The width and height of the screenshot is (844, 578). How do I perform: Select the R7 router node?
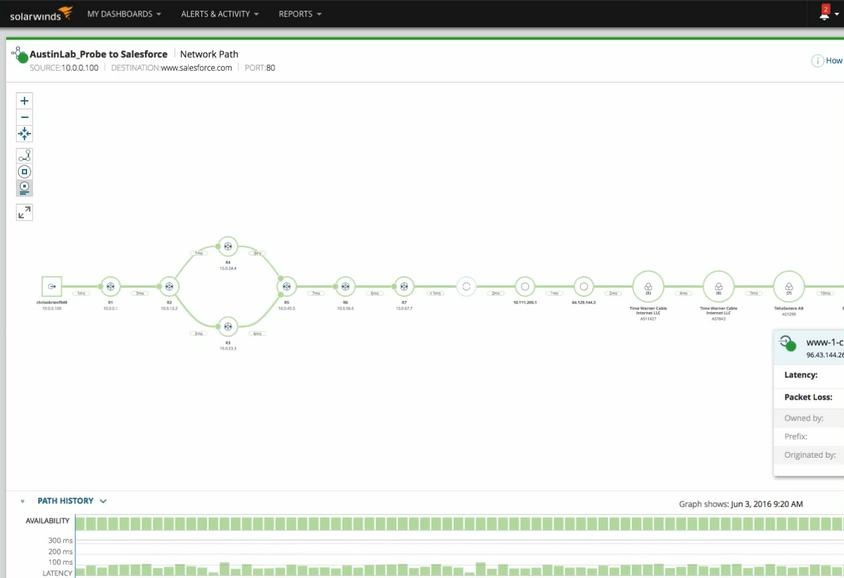[x=404, y=286]
